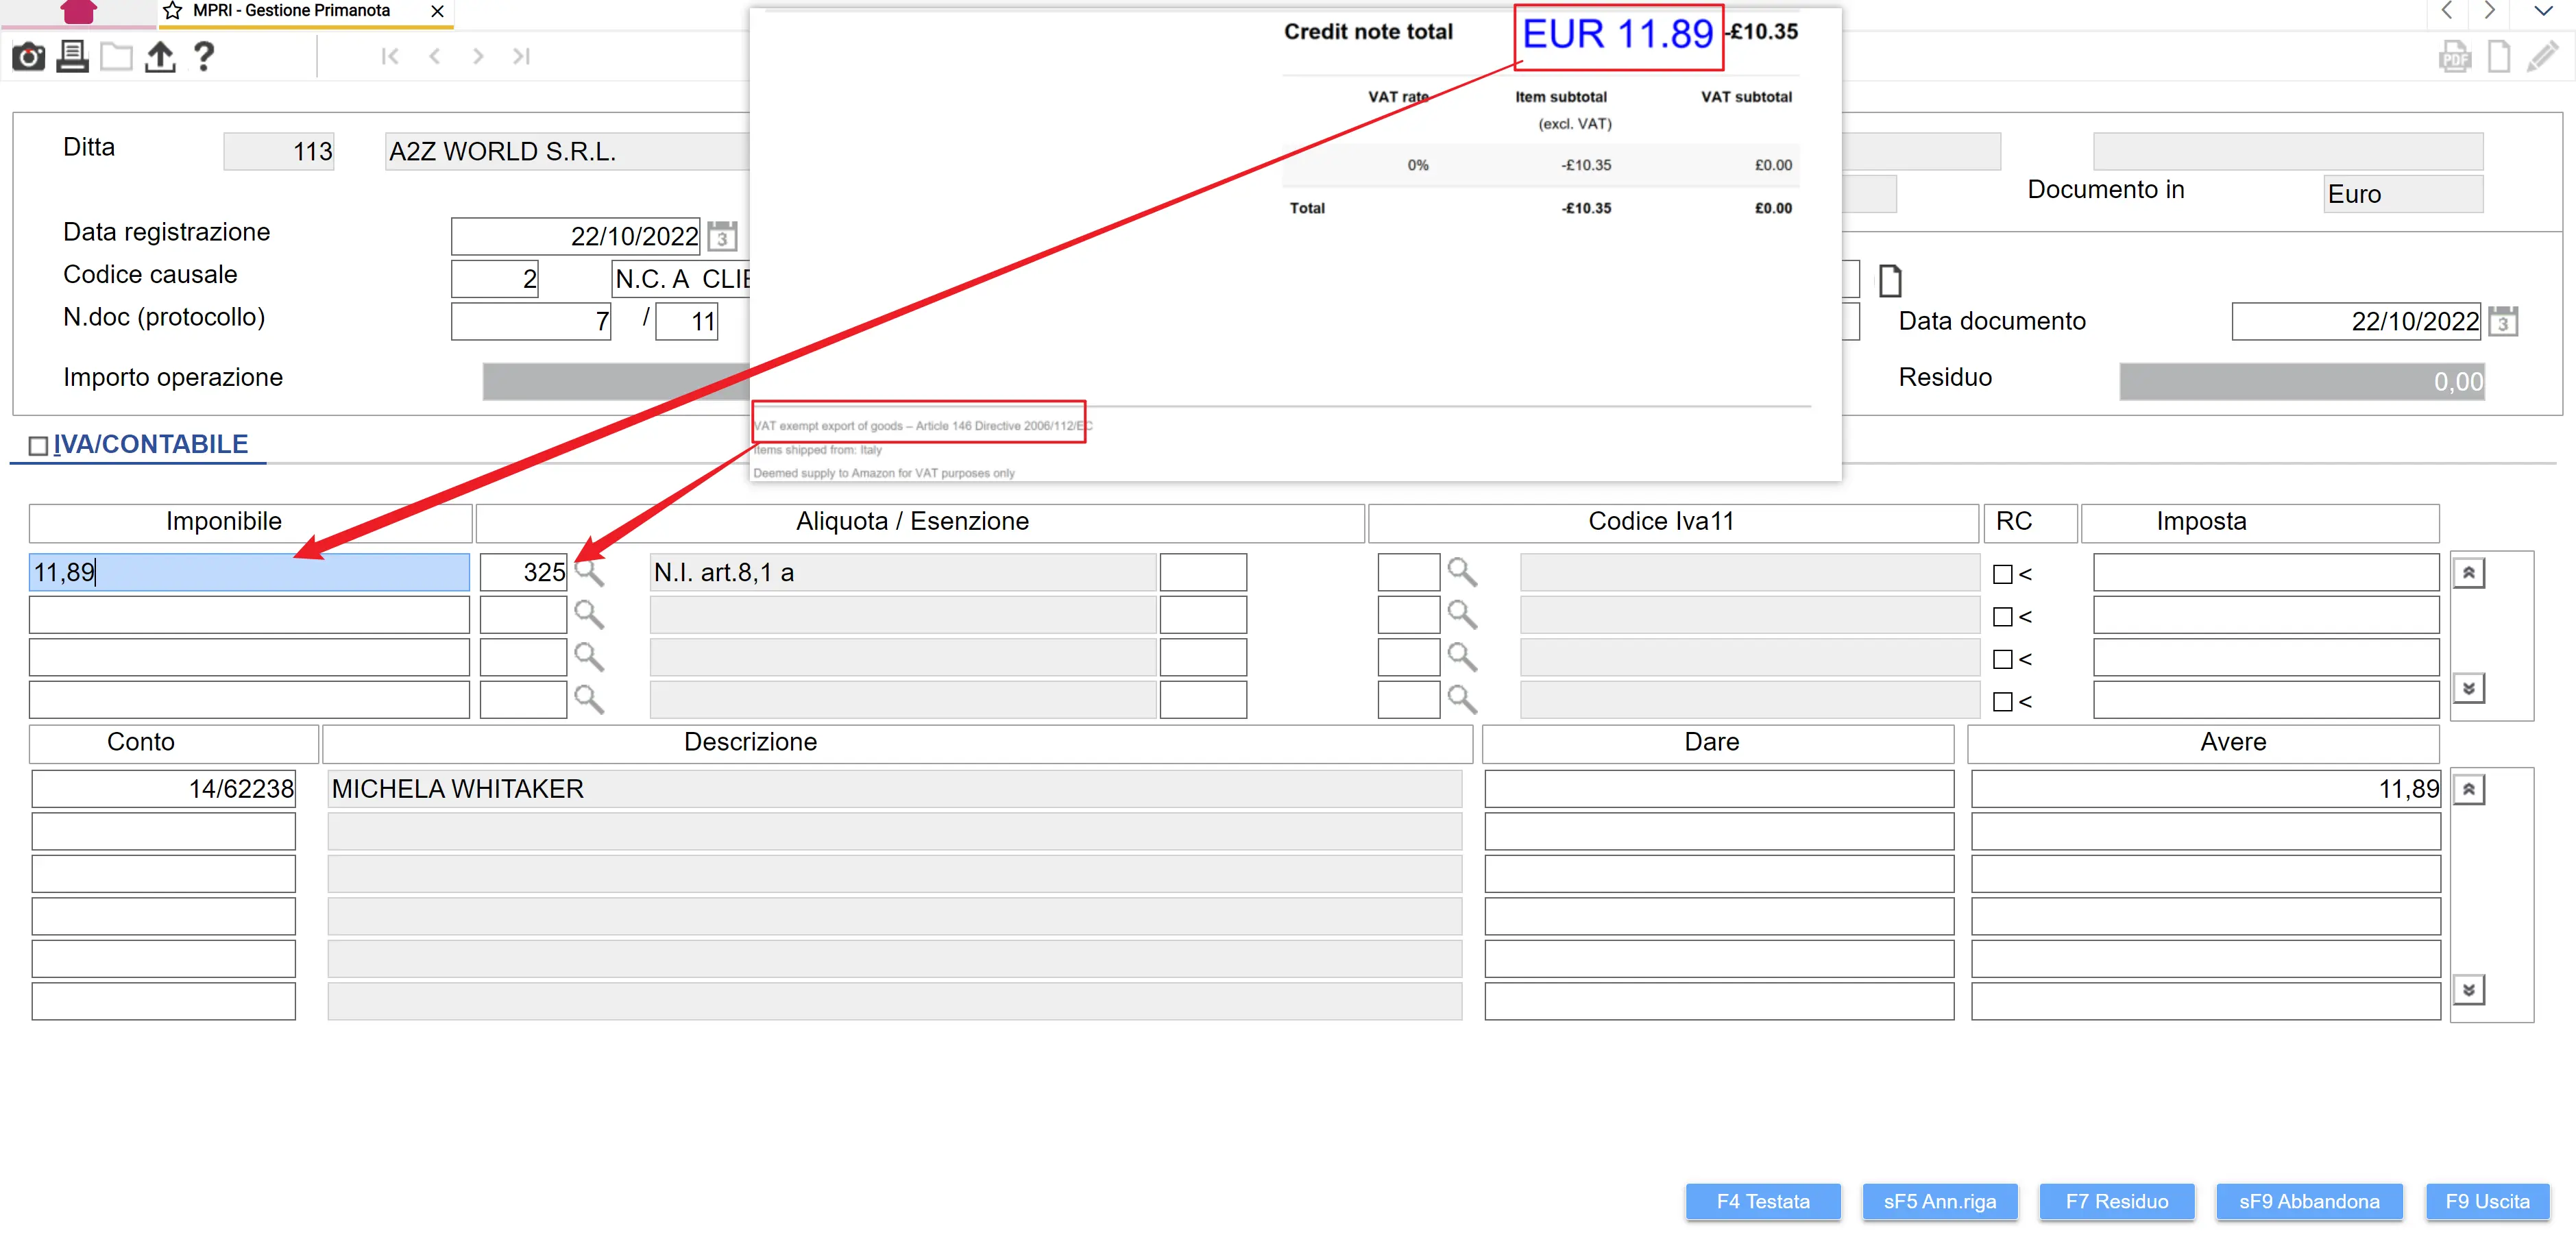Click the printer icon in toolbar
Screen dimensions: 2576x1233
coord(72,56)
